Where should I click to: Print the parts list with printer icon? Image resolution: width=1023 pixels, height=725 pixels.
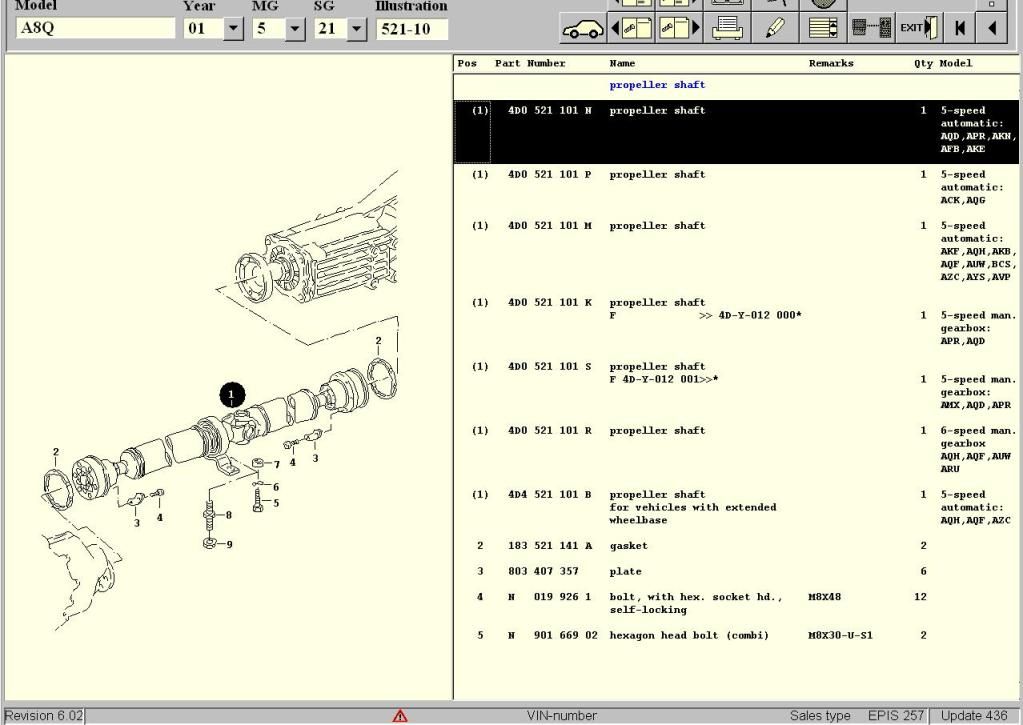pyautogui.click(x=727, y=29)
